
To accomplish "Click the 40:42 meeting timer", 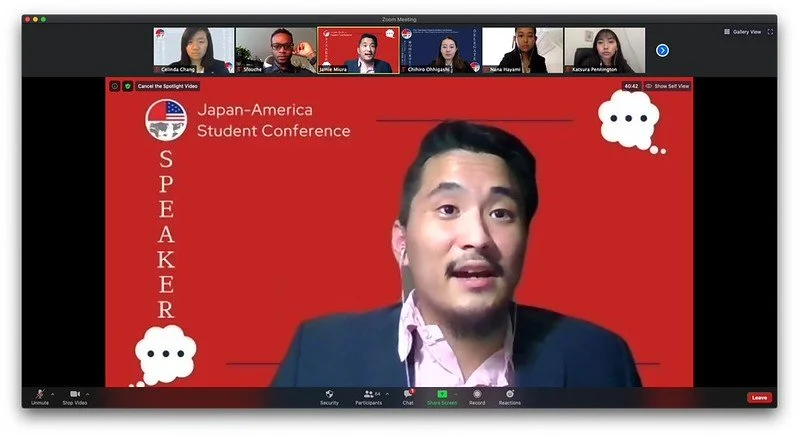I will 631,86.
